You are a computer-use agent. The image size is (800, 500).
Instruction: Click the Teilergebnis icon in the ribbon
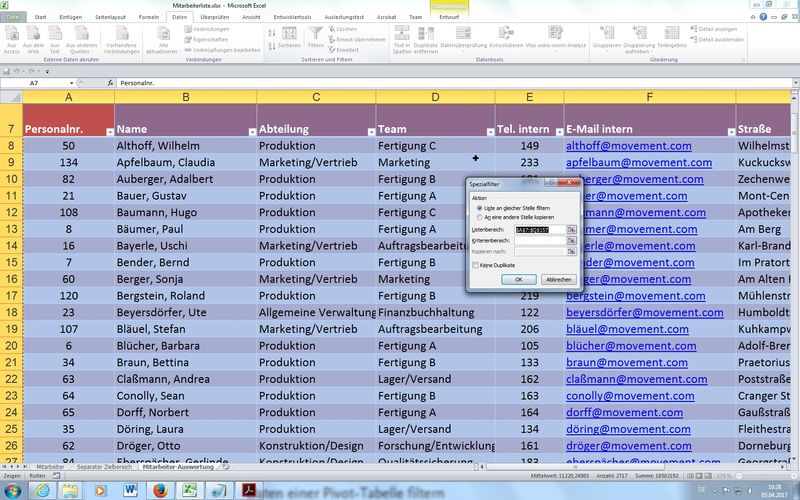pyautogui.click(x=672, y=38)
